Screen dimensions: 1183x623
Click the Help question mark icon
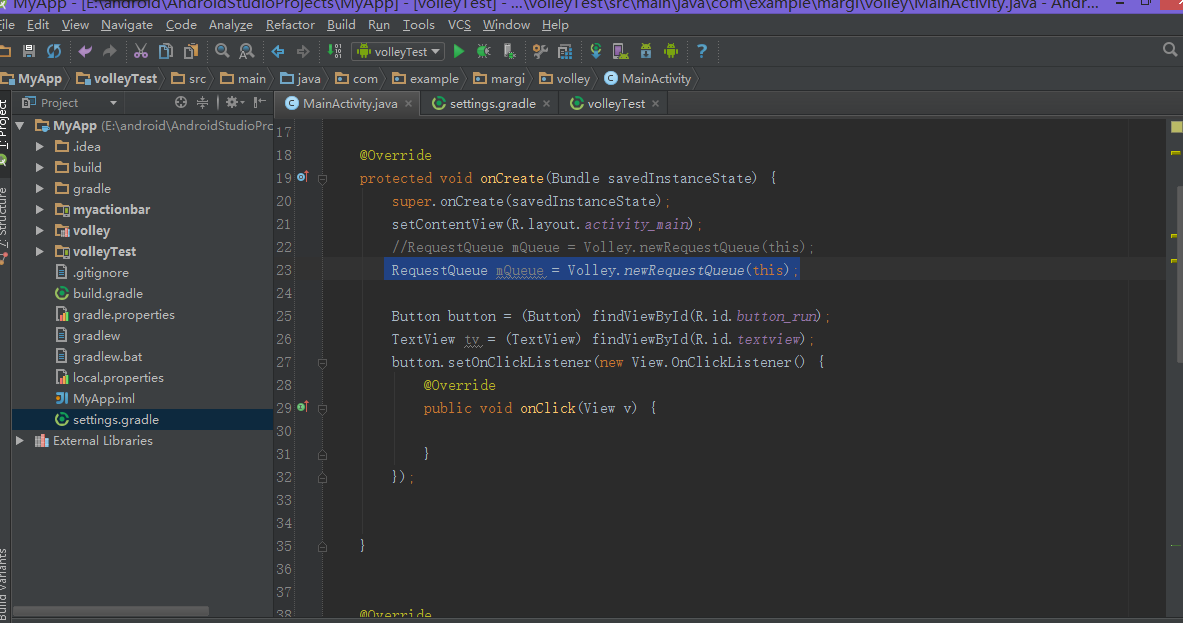pos(702,51)
